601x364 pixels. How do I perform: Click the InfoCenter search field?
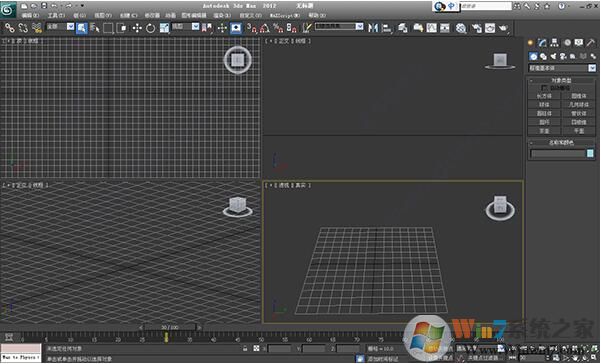click(486, 6)
